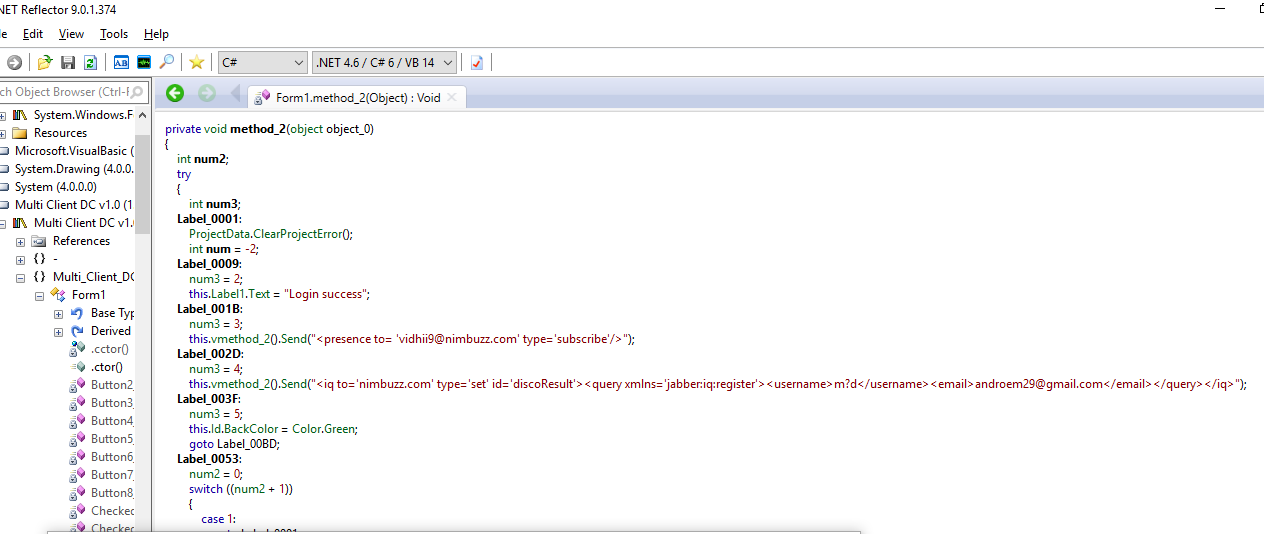
Task: Open the View menu
Action: 72,34
